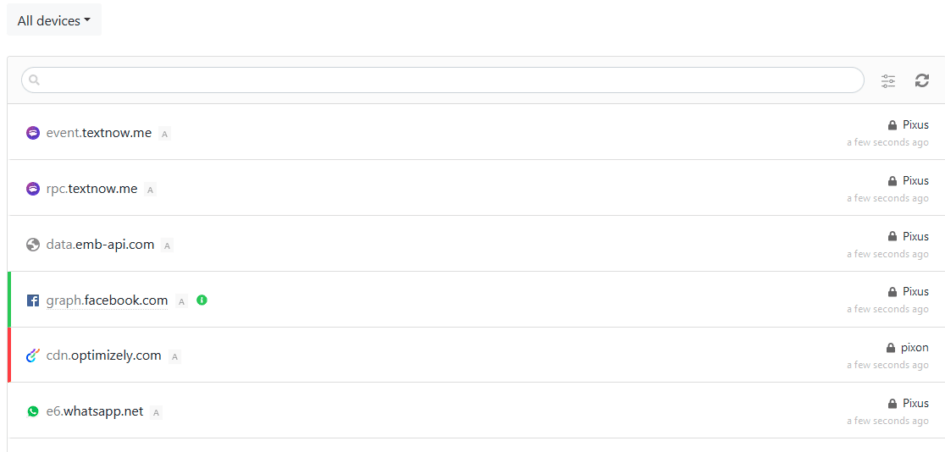Click the pixon device label
The height and width of the screenshot is (452, 945).
tap(914, 348)
